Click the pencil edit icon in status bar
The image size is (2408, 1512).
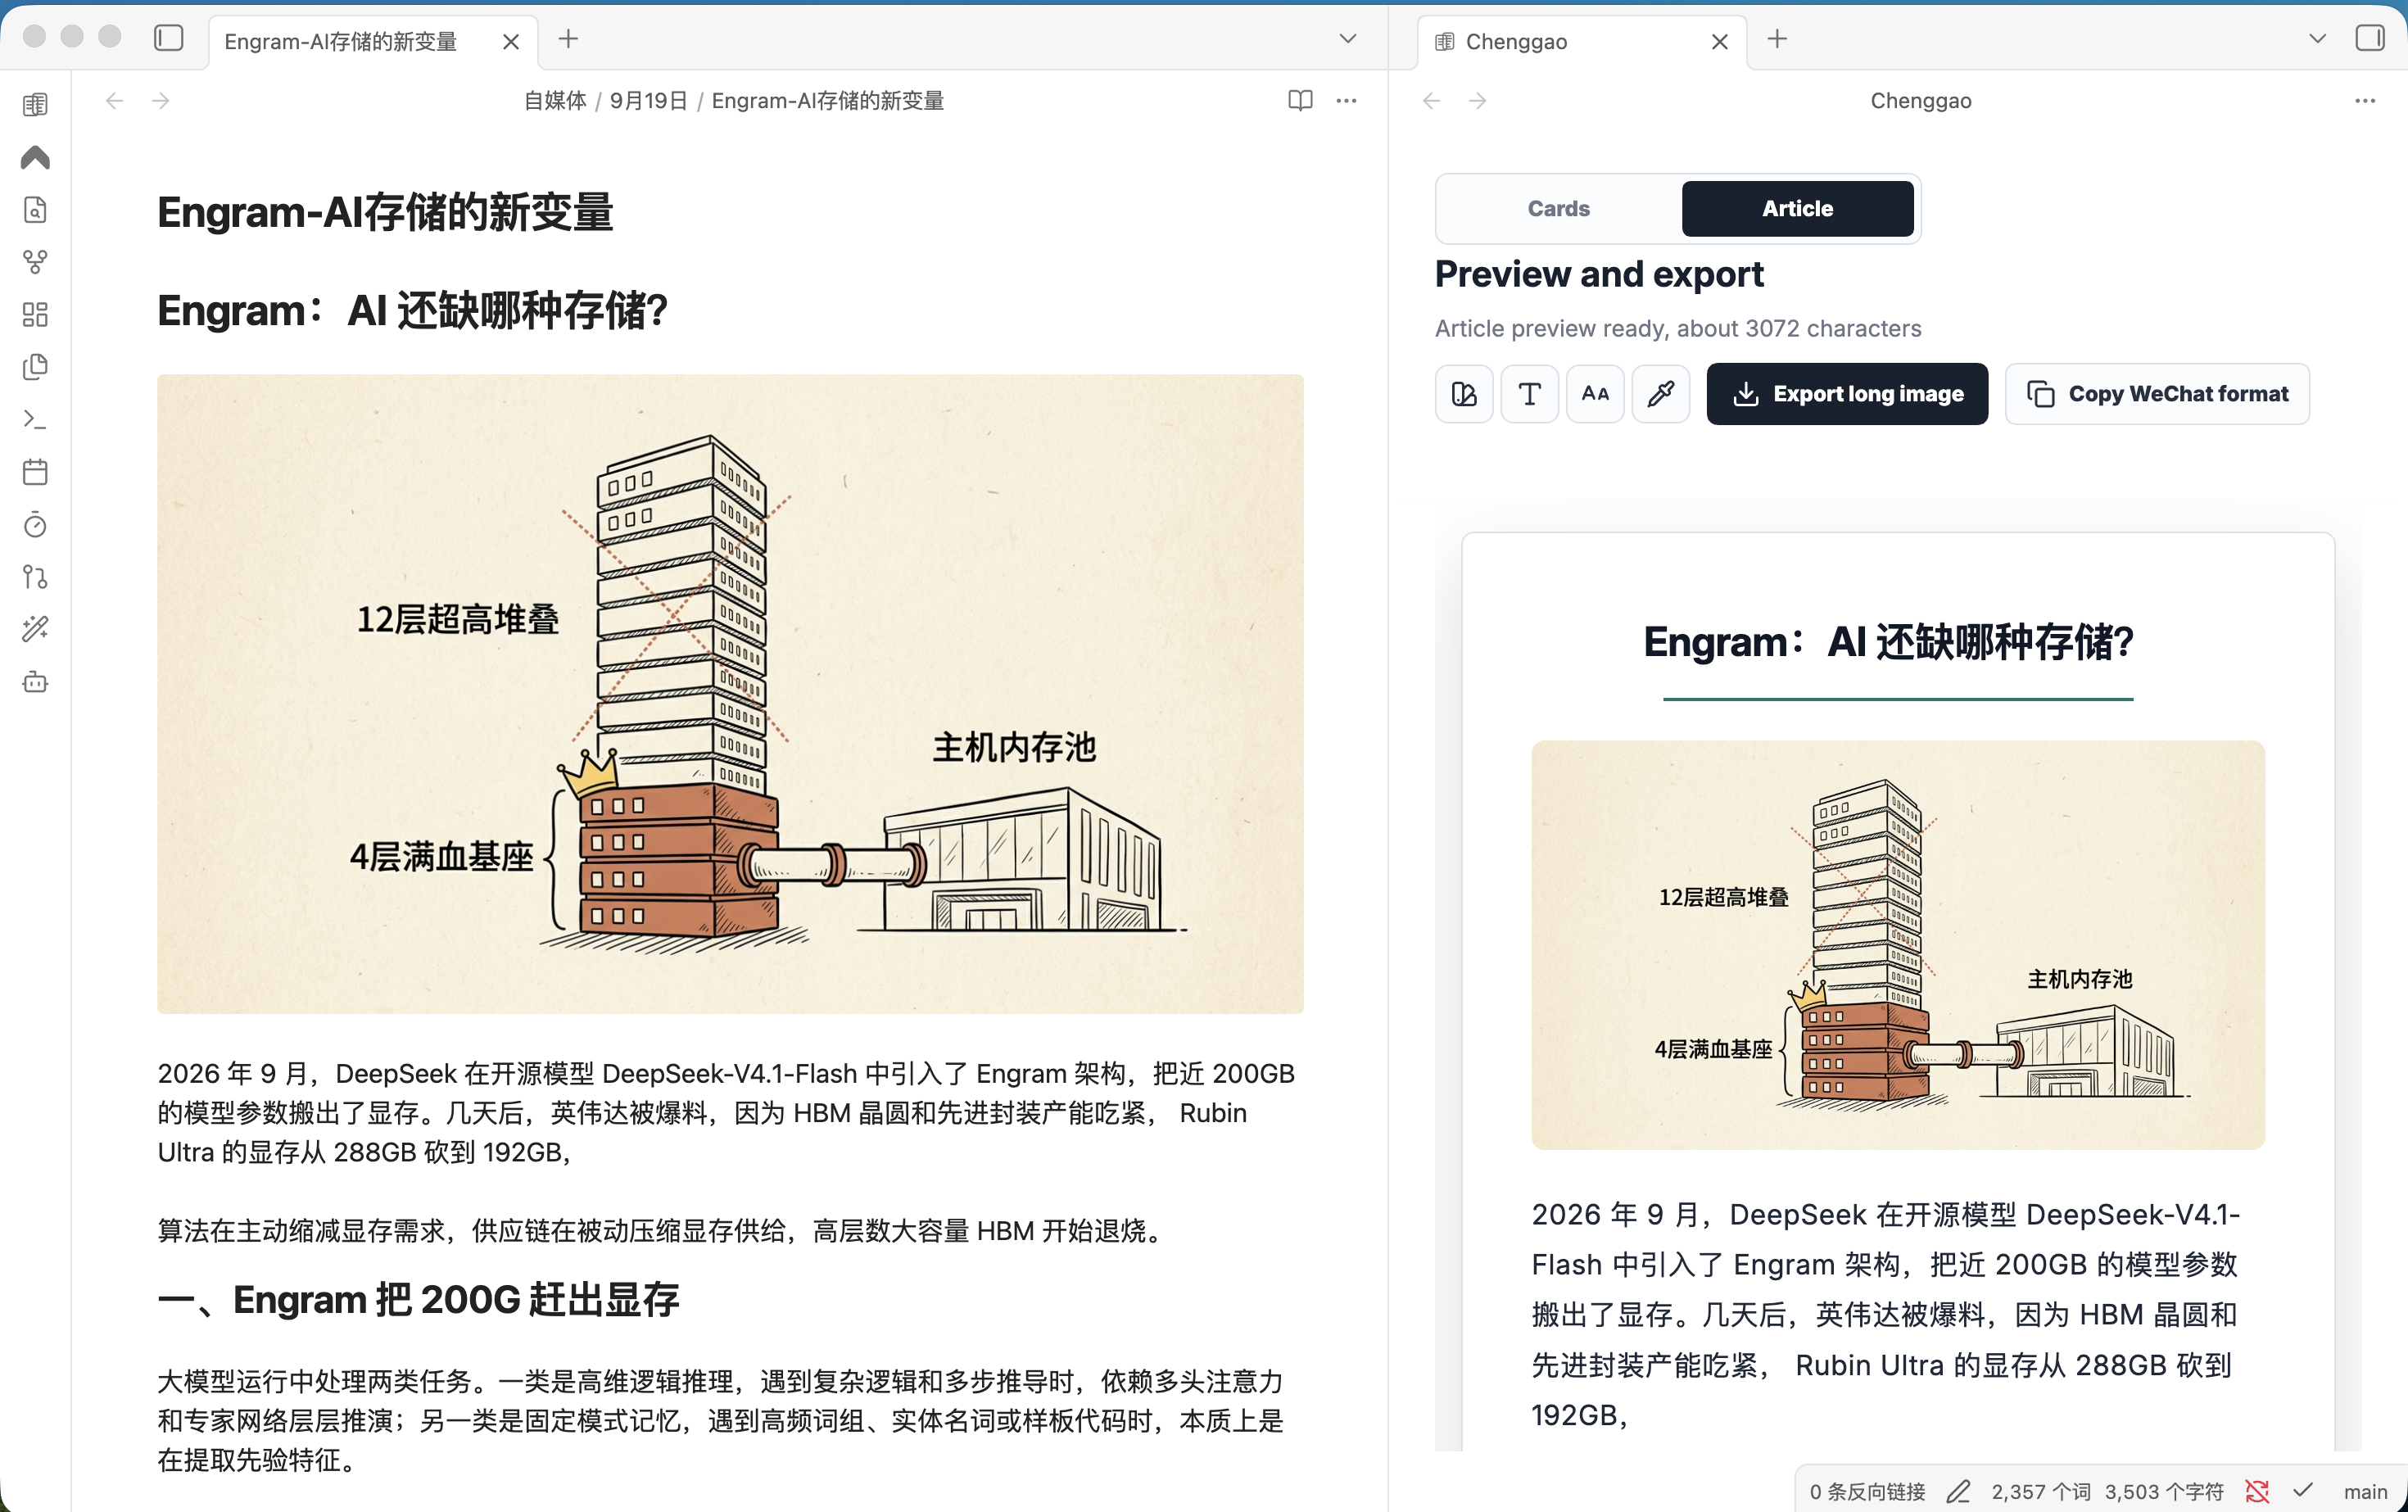(x=1958, y=1491)
